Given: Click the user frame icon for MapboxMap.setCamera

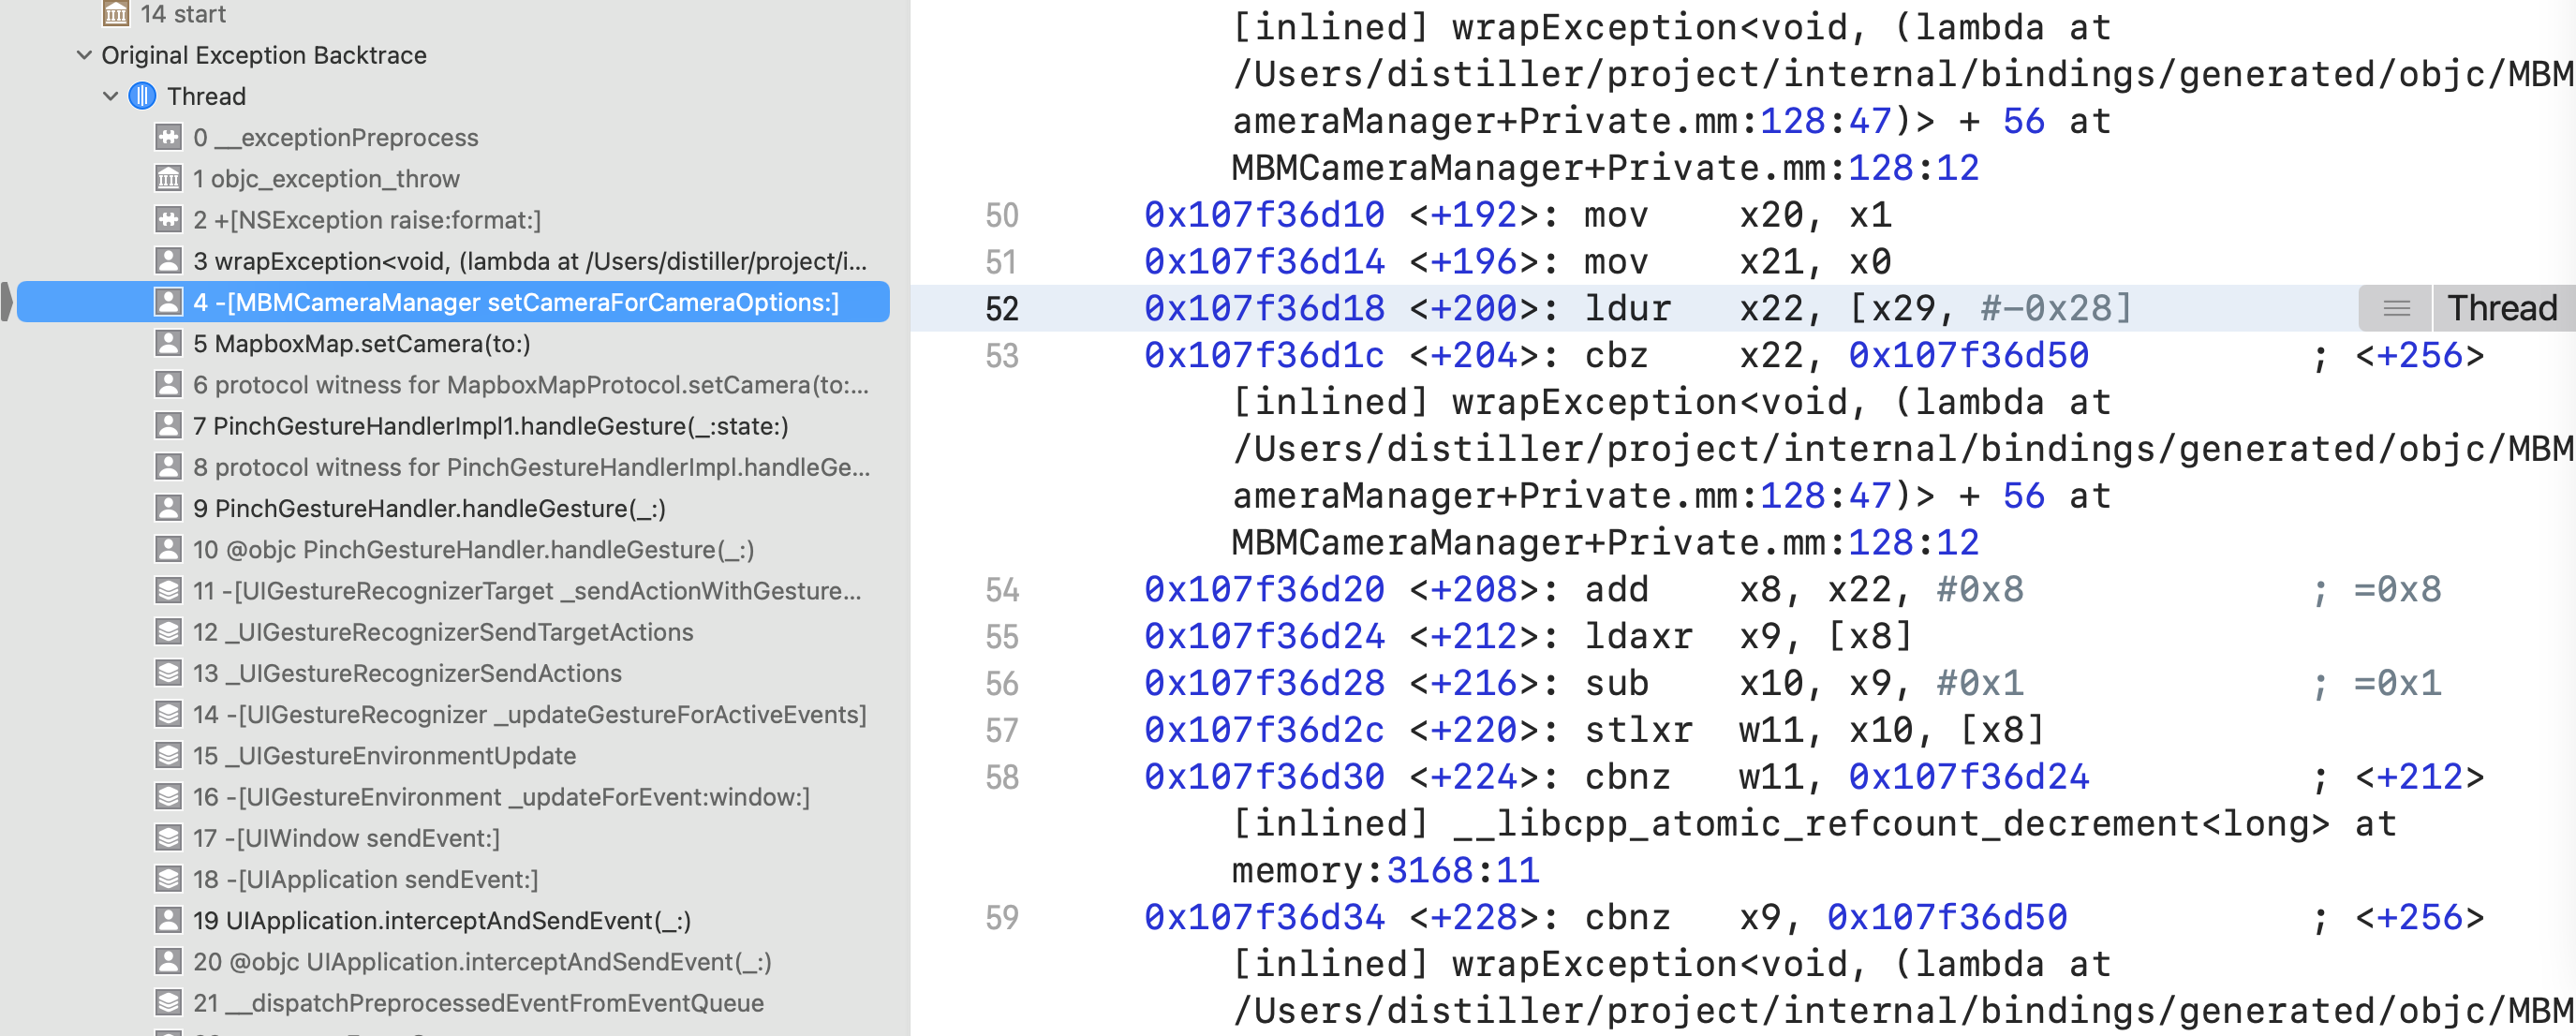Looking at the screenshot, I should 168,343.
